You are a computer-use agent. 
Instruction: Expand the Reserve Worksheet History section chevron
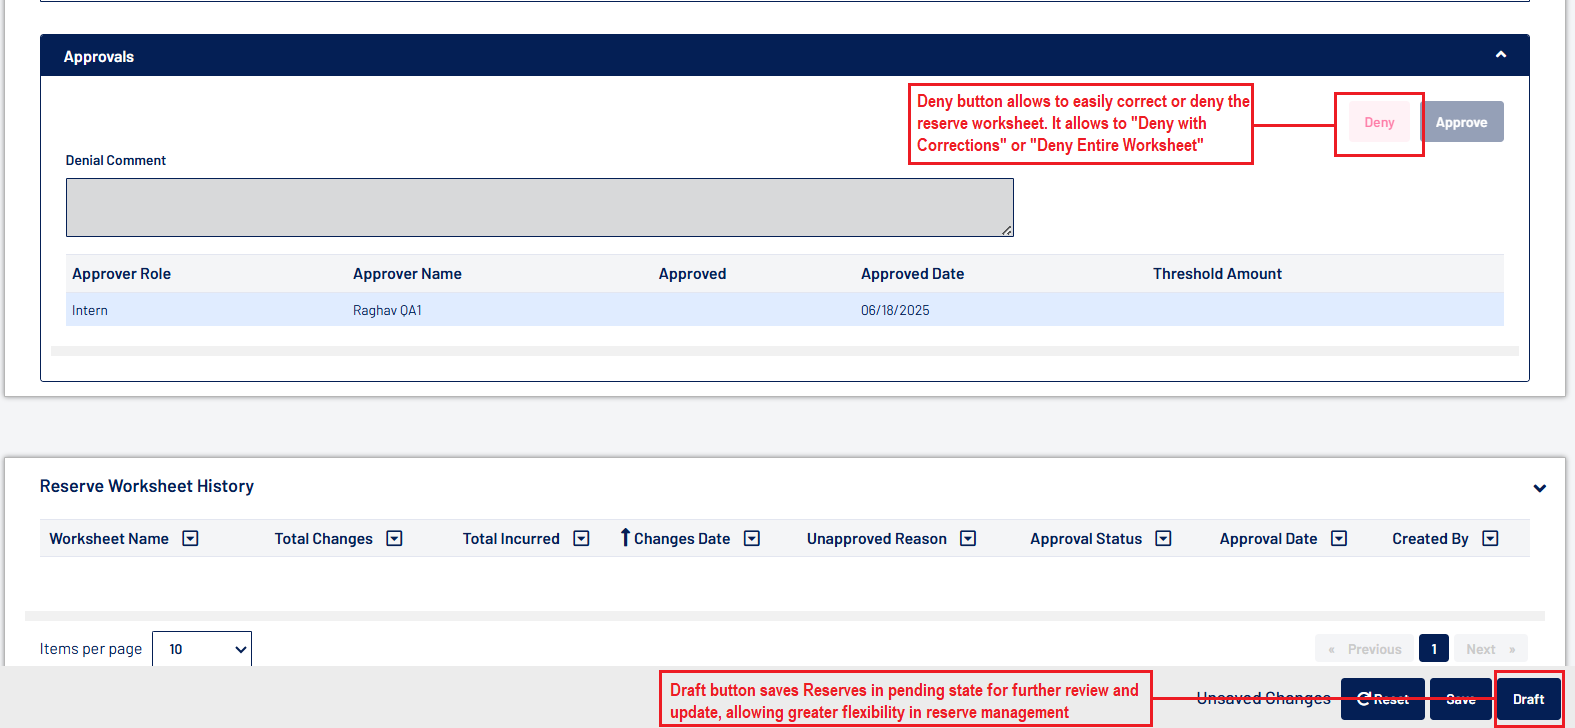tap(1539, 488)
